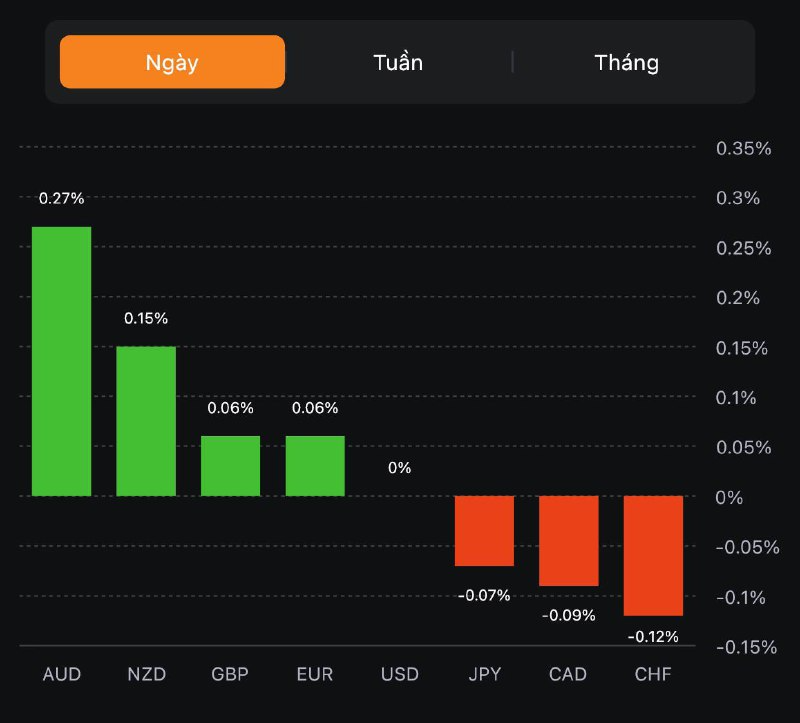Open the Tháng tab
This screenshot has height=723, width=800.
[627, 63]
